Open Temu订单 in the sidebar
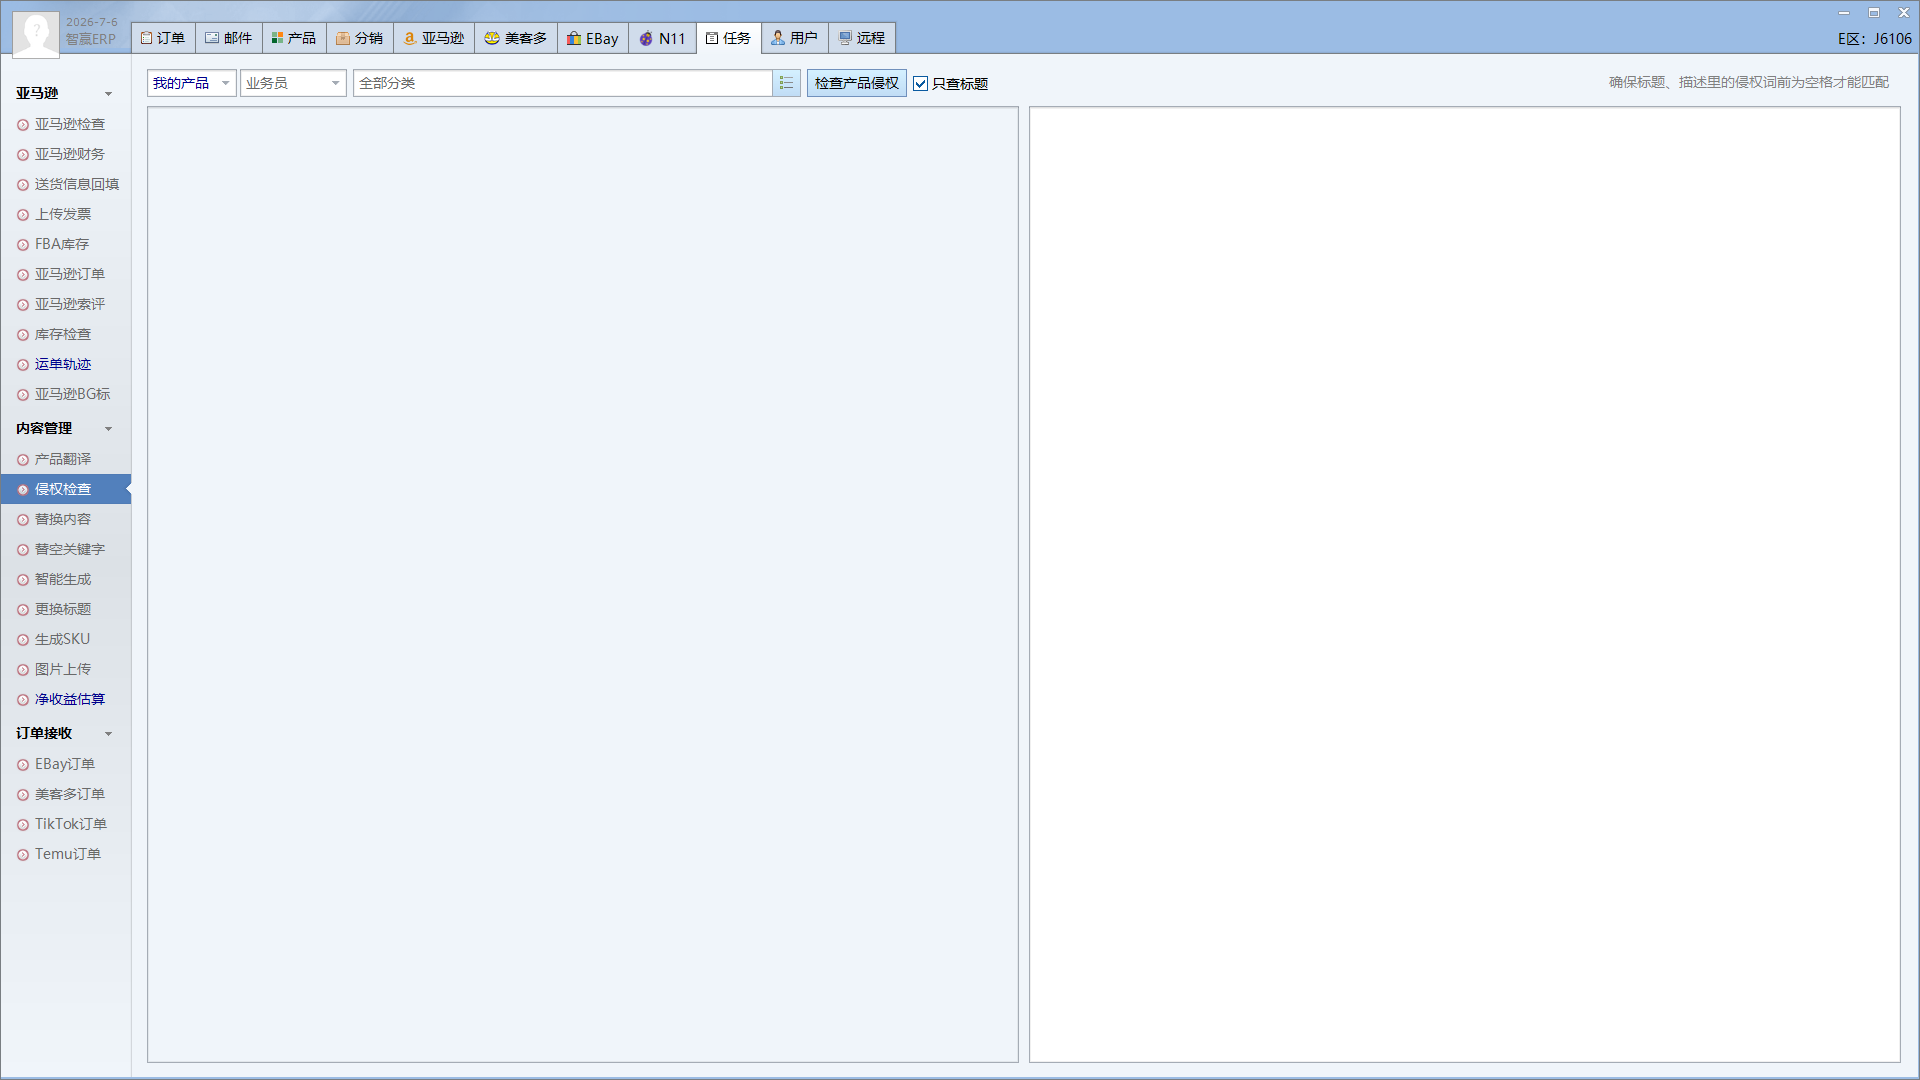 66,854
